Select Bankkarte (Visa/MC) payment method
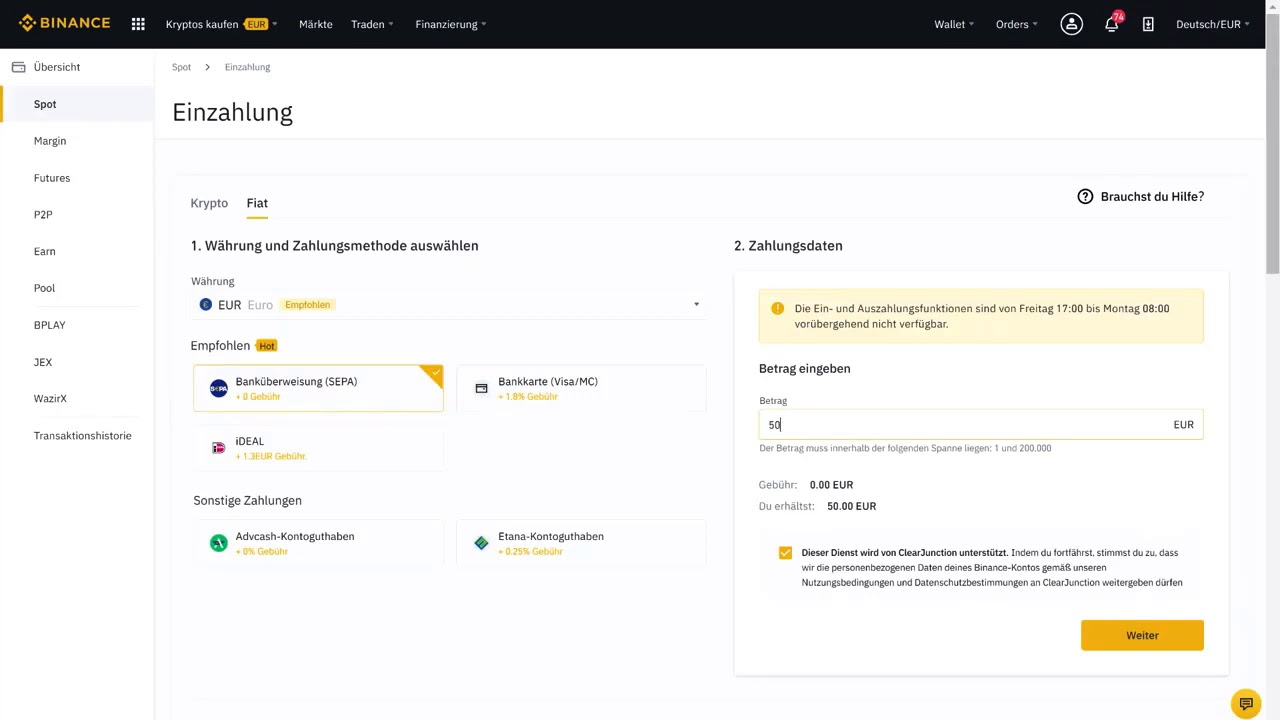Screen dimensions: 1280x720 coord(581,388)
